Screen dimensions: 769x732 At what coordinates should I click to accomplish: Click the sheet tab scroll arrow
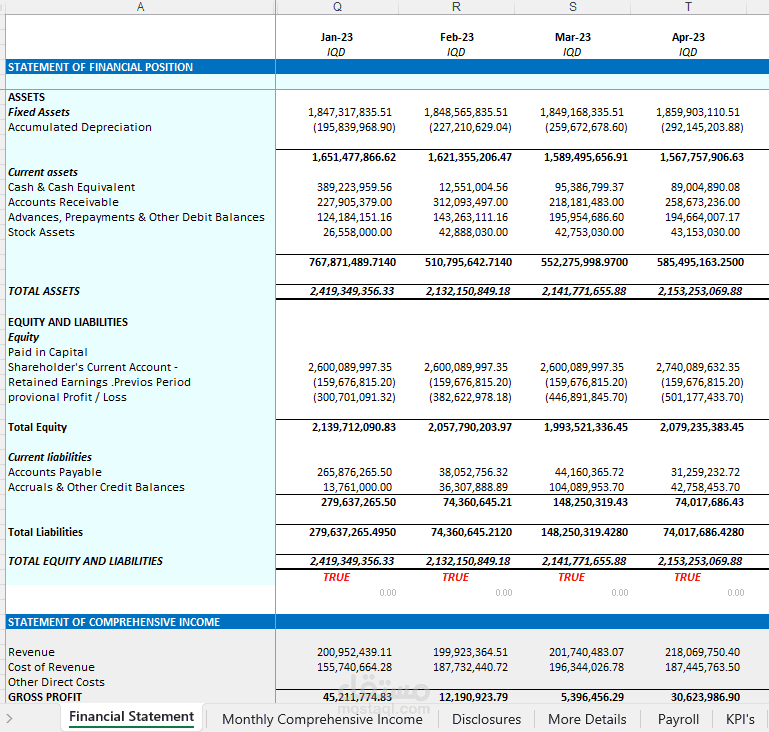pos(9,719)
